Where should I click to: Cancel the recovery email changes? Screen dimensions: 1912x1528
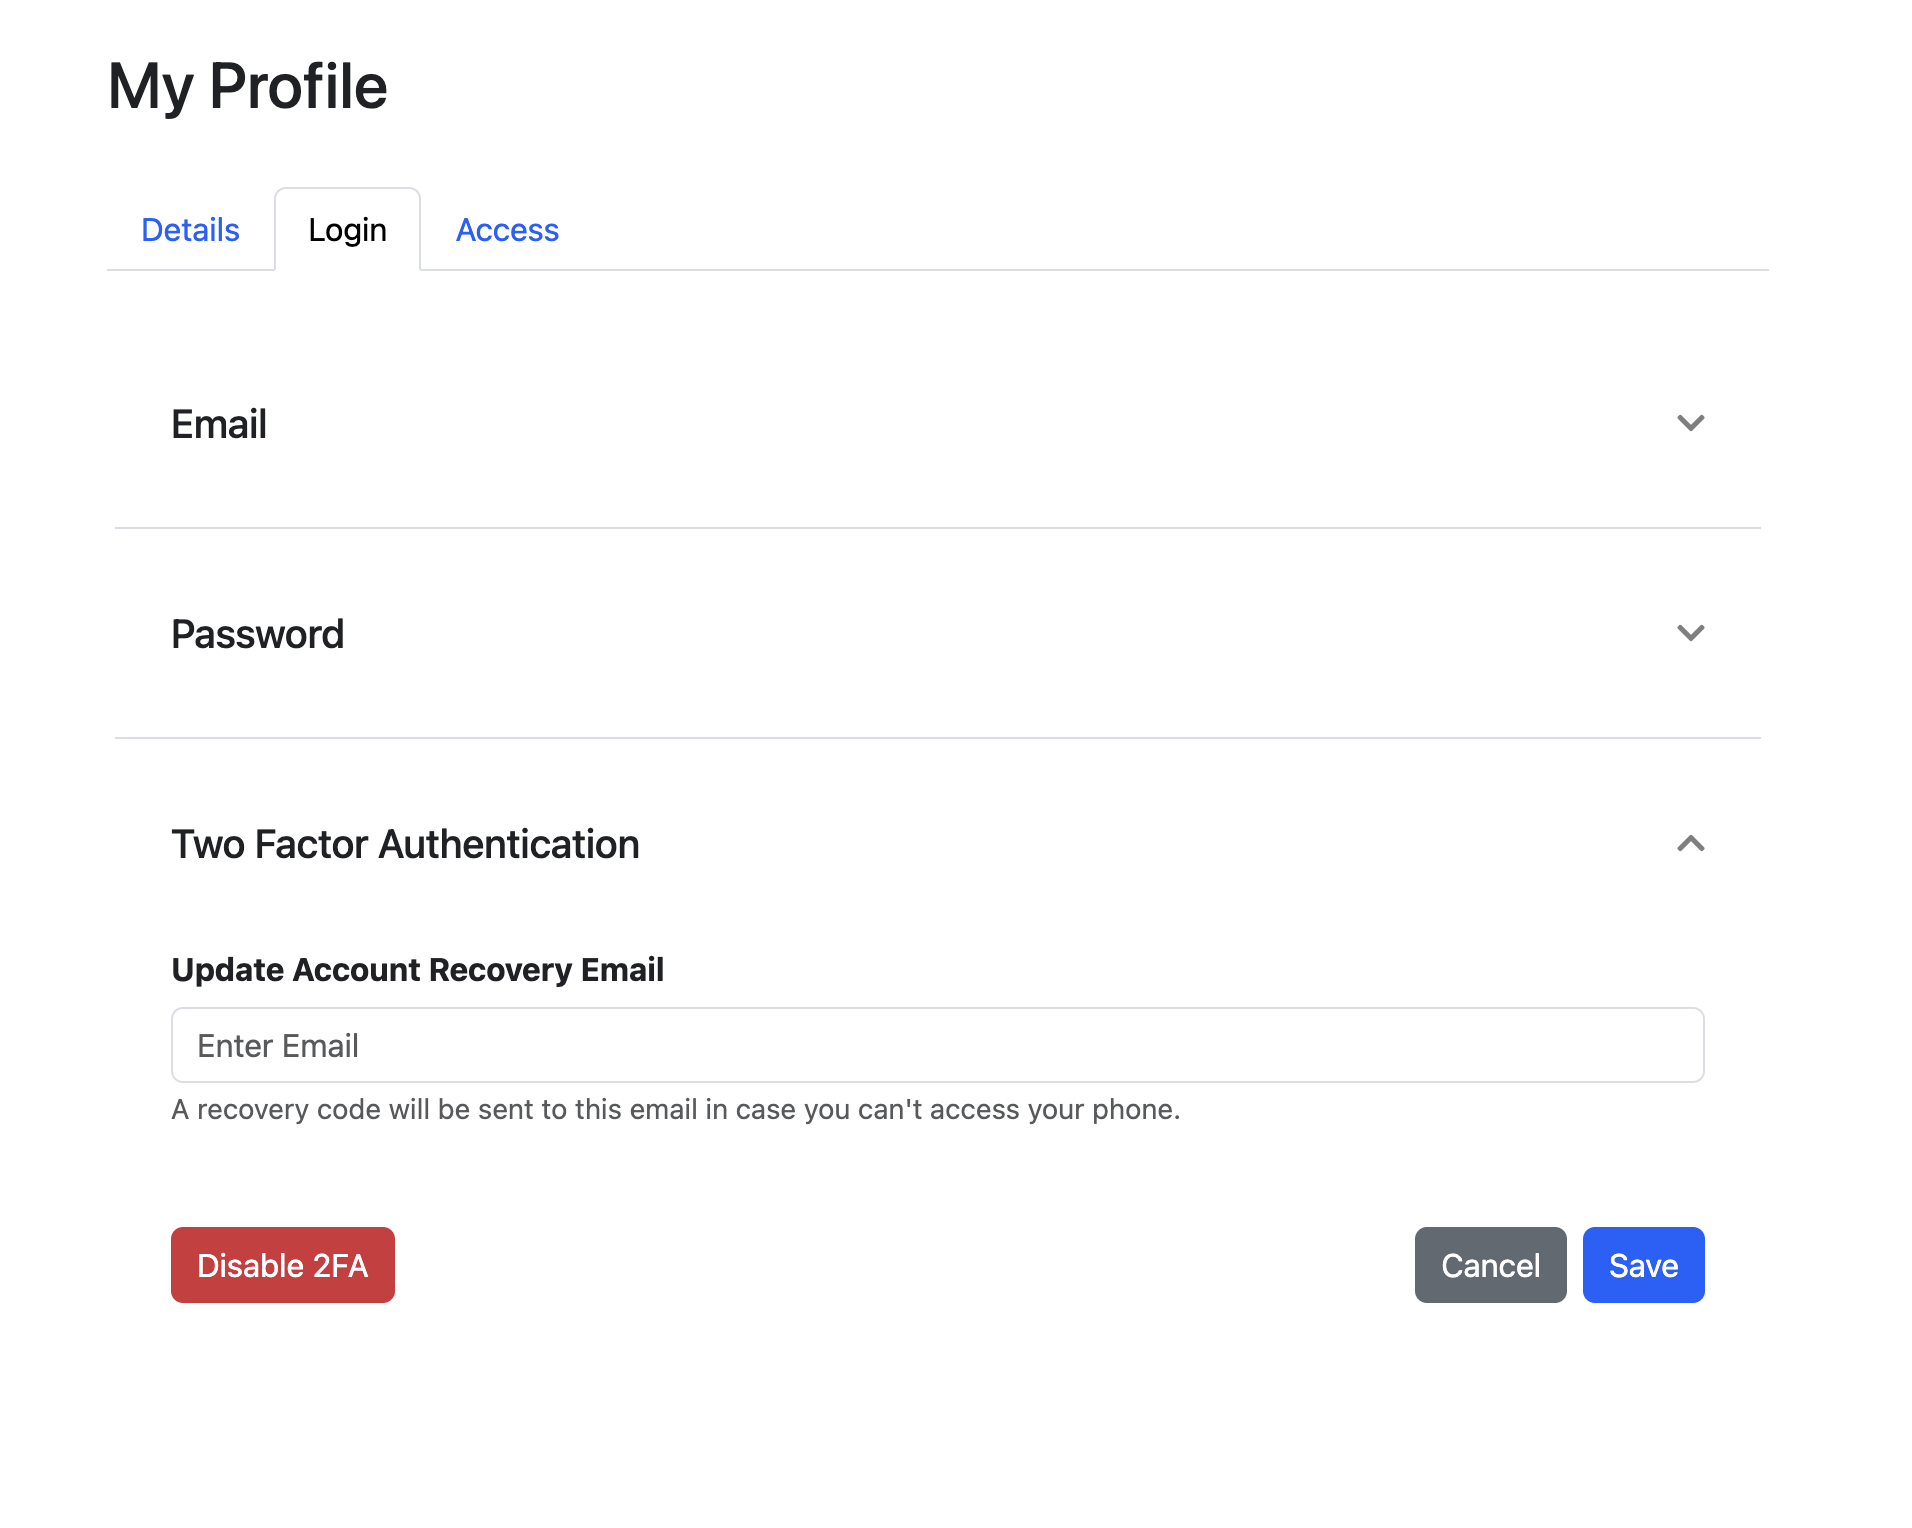click(1490, 1265)
